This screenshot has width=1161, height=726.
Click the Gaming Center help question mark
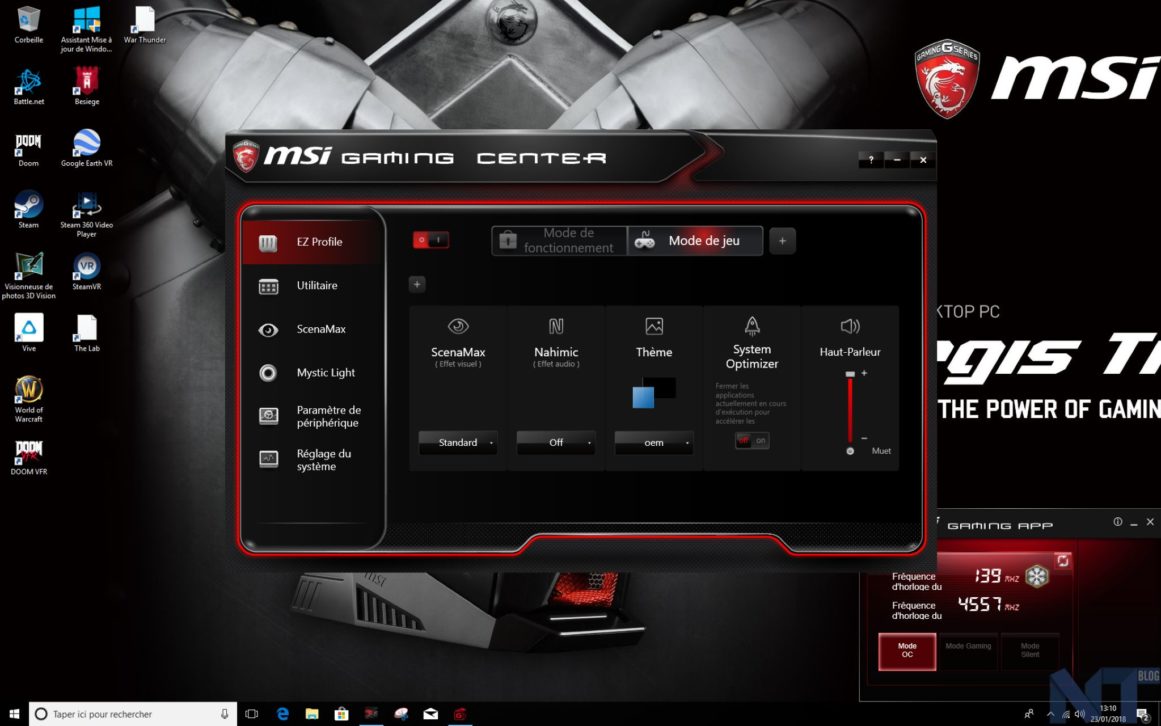871,159
